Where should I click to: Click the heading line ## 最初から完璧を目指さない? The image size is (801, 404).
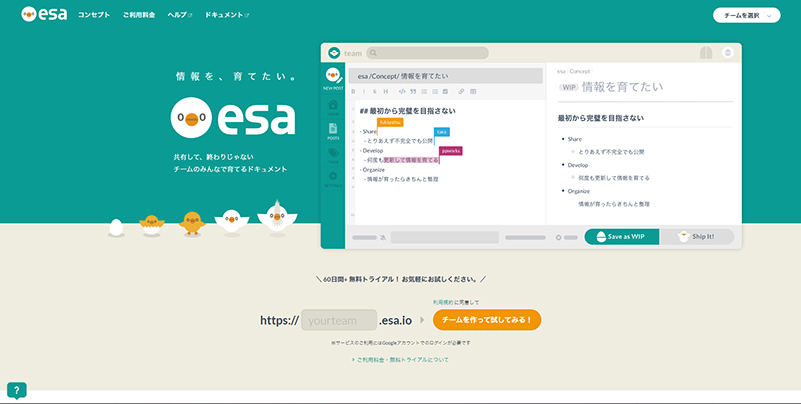click(408, 110)
